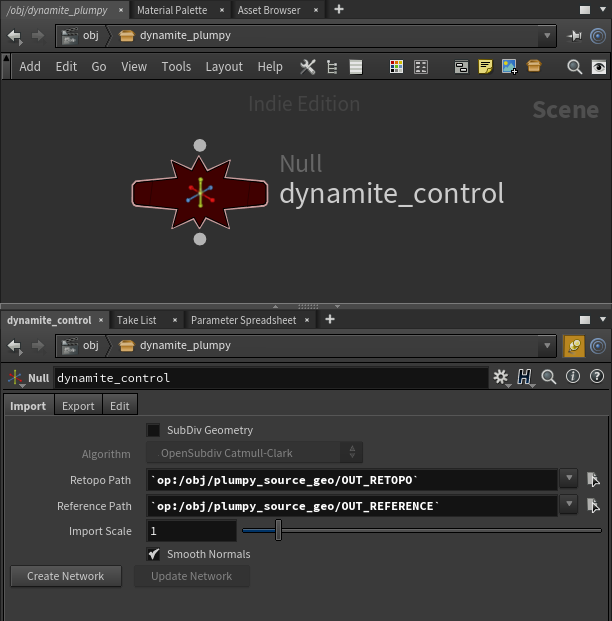
Task: Uncheck the Smooth Normals checkbox
Action: click(x=154, y=554)
